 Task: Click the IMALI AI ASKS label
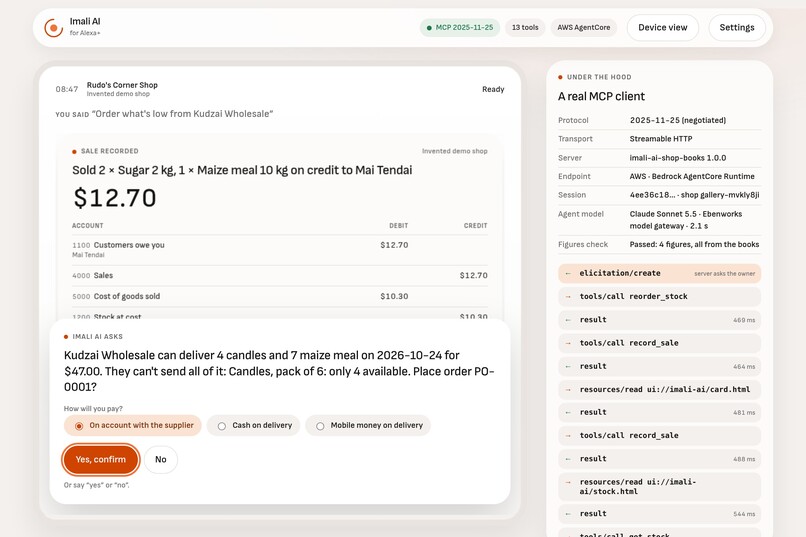tap(98, 337)
